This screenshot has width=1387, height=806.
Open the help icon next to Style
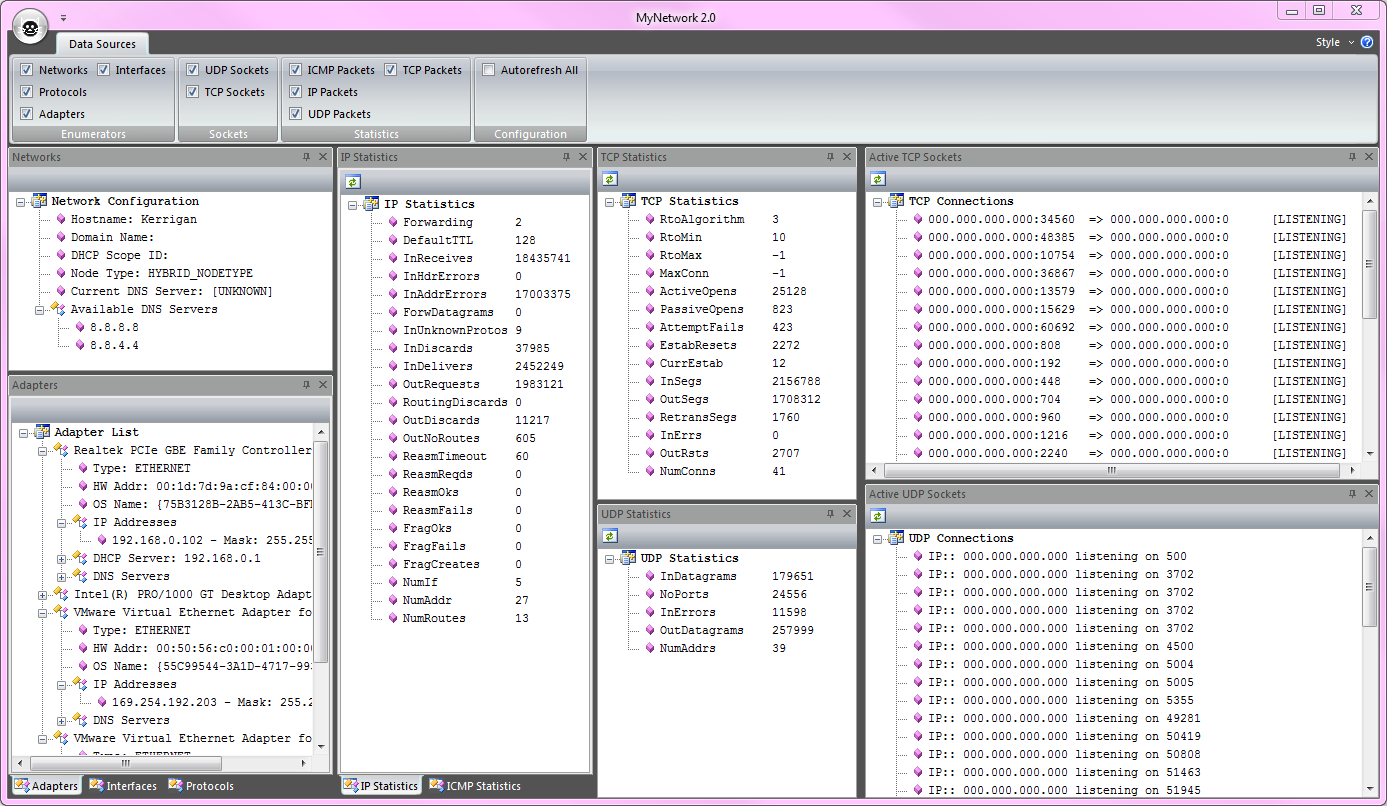1367,42
